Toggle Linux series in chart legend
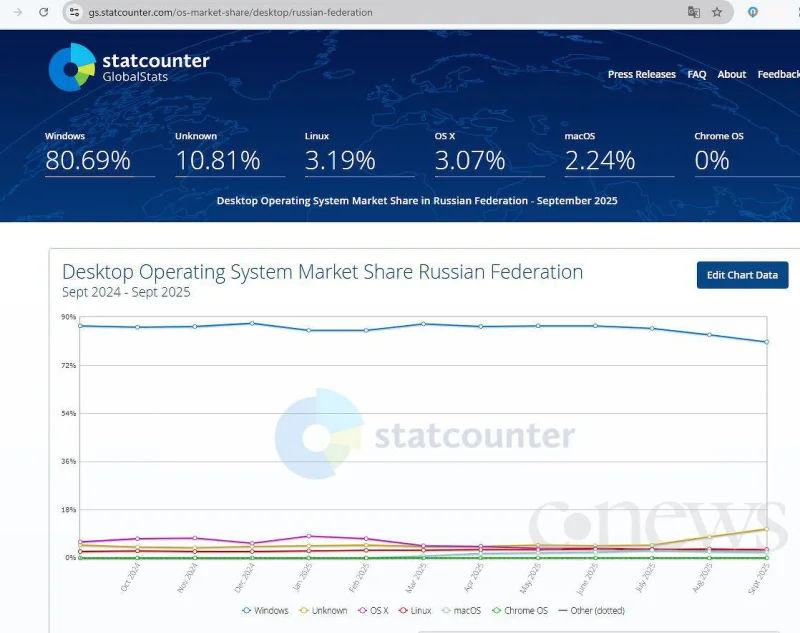800x633 pixels. (414, 610)
